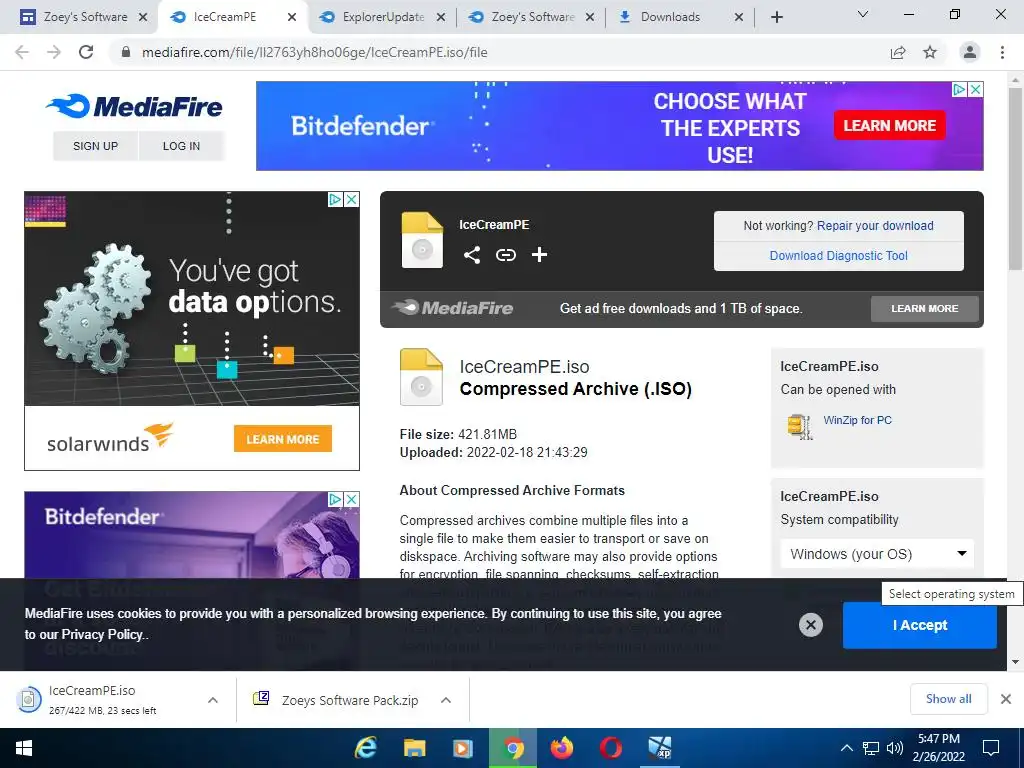Open Windows Start menu
The height and width of the screenshot is (768, 1024).
coord(24,748)
